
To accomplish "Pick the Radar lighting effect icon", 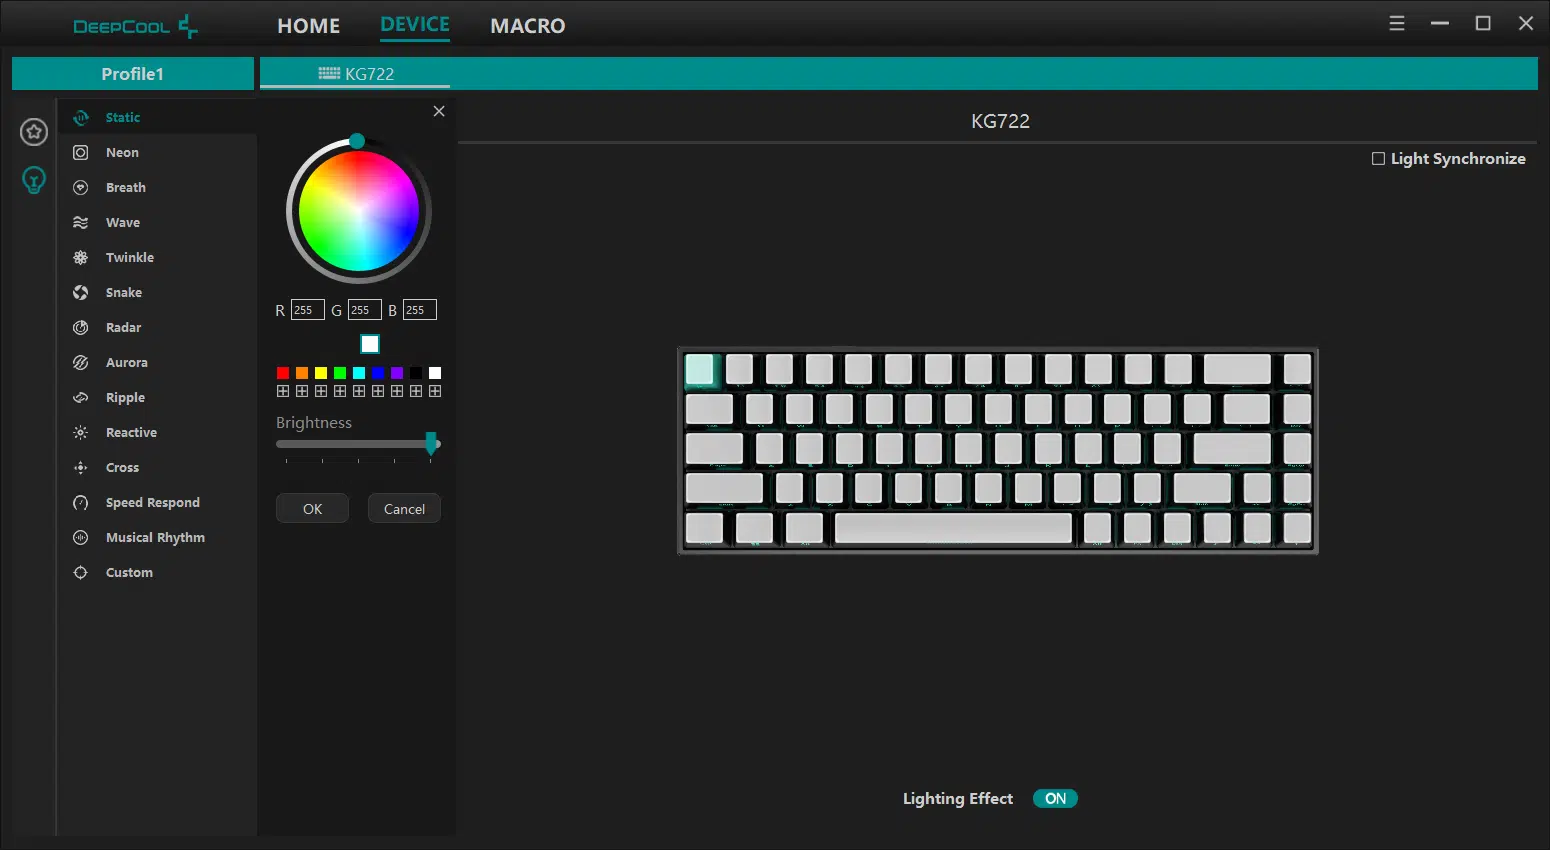I will [81, 327].
